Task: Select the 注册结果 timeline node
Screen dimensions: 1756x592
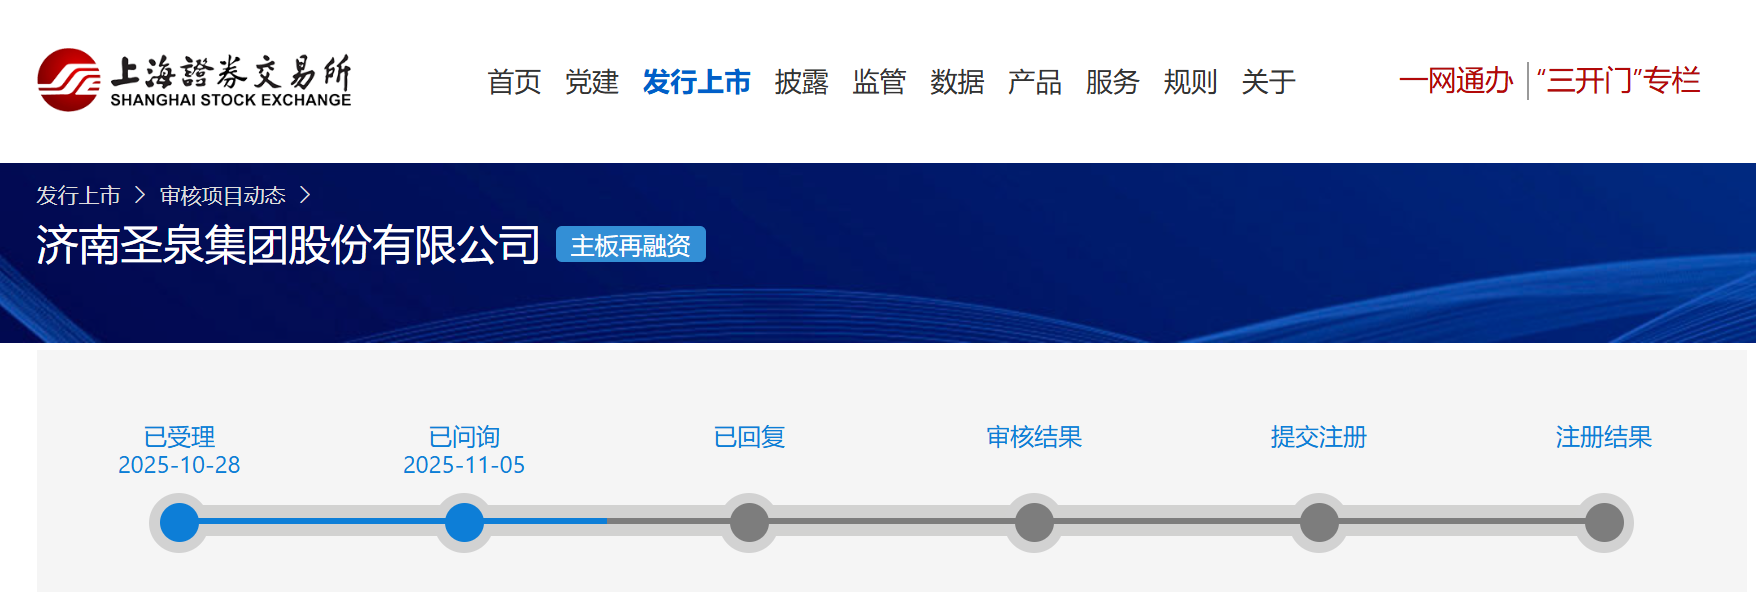Action: coord(1604,522)
